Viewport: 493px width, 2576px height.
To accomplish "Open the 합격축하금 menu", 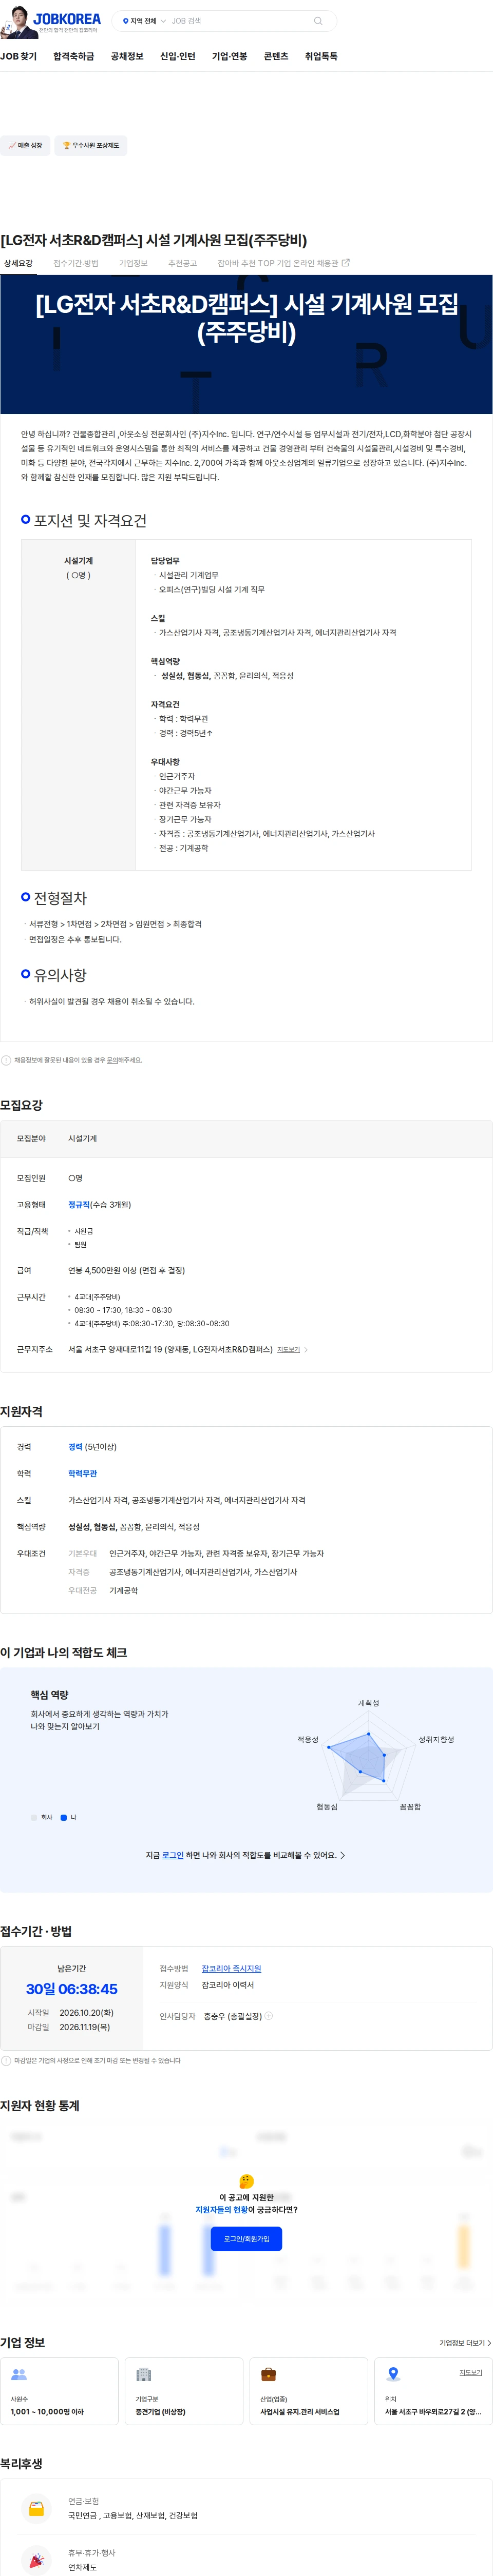I will tap(74, 56).
